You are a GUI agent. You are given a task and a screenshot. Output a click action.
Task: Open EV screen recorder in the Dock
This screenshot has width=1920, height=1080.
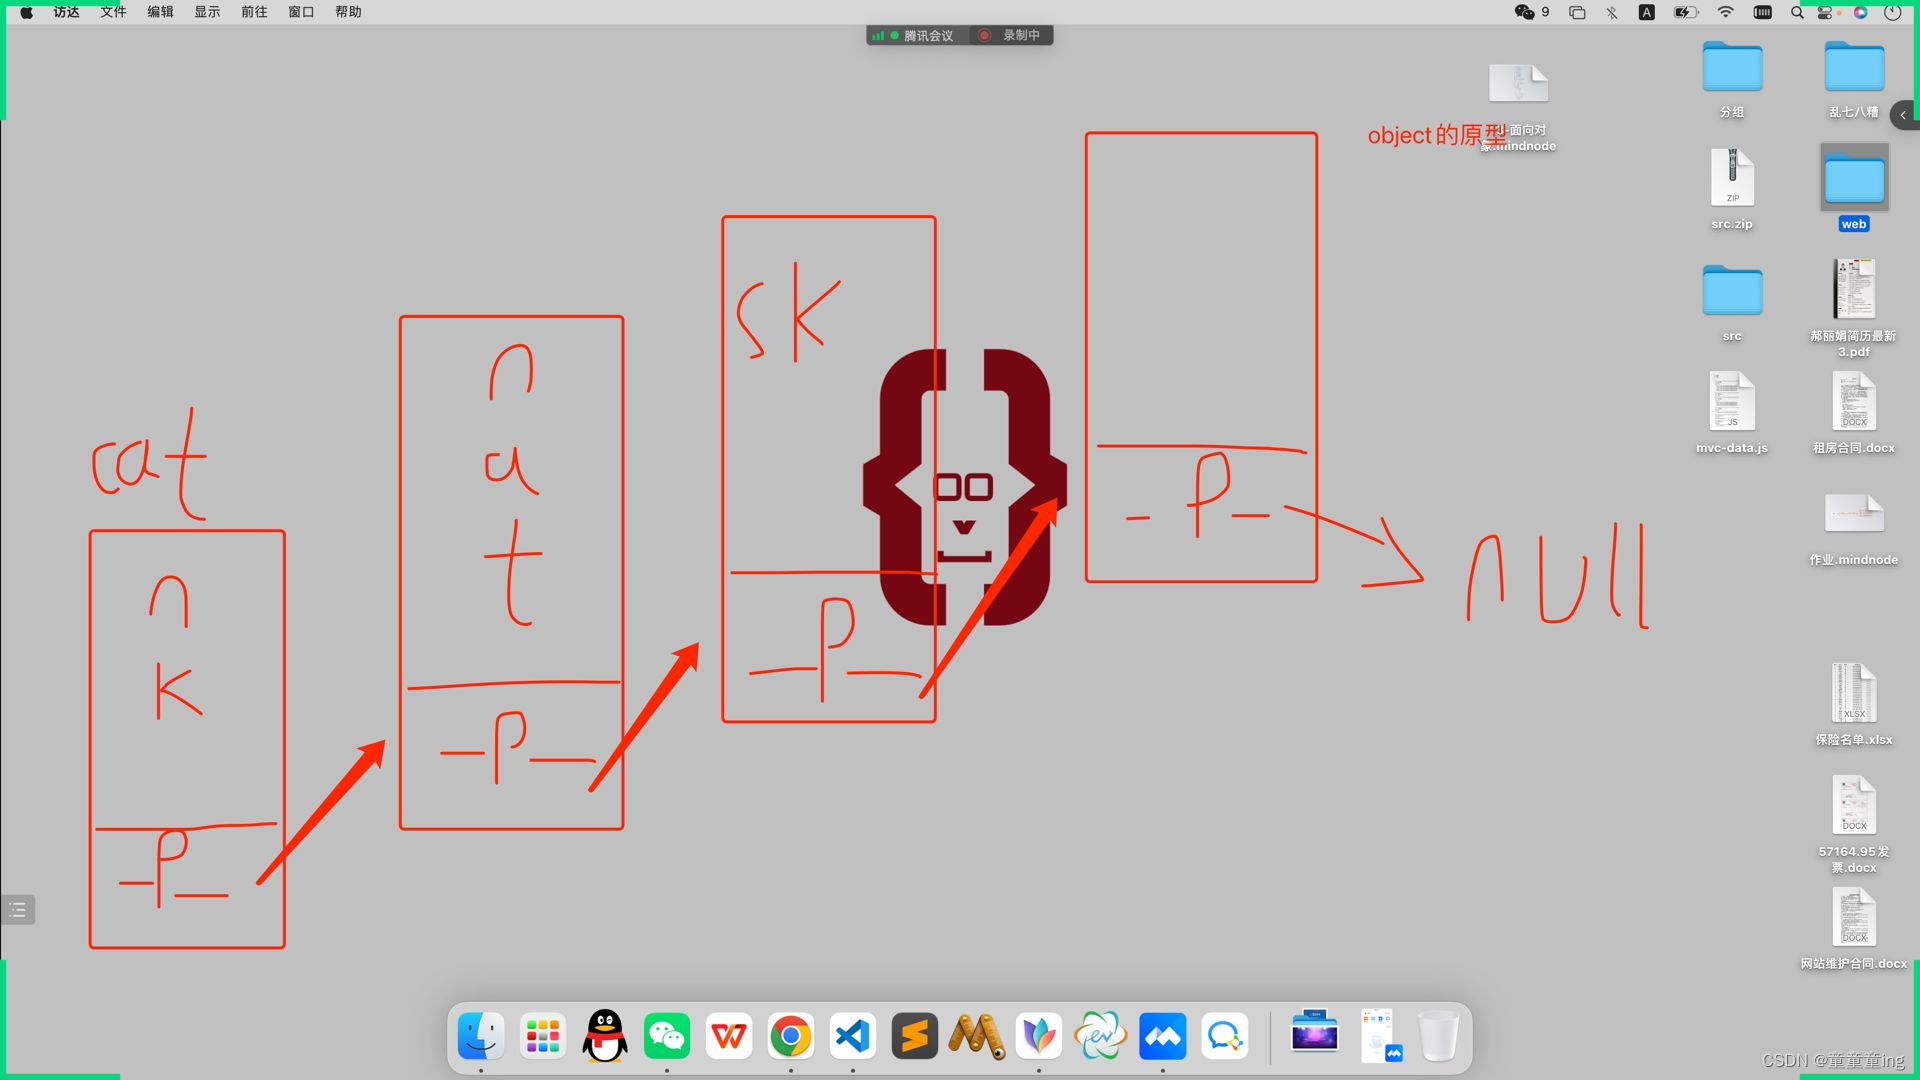pyautogui.click(x=1101, y=1036)
